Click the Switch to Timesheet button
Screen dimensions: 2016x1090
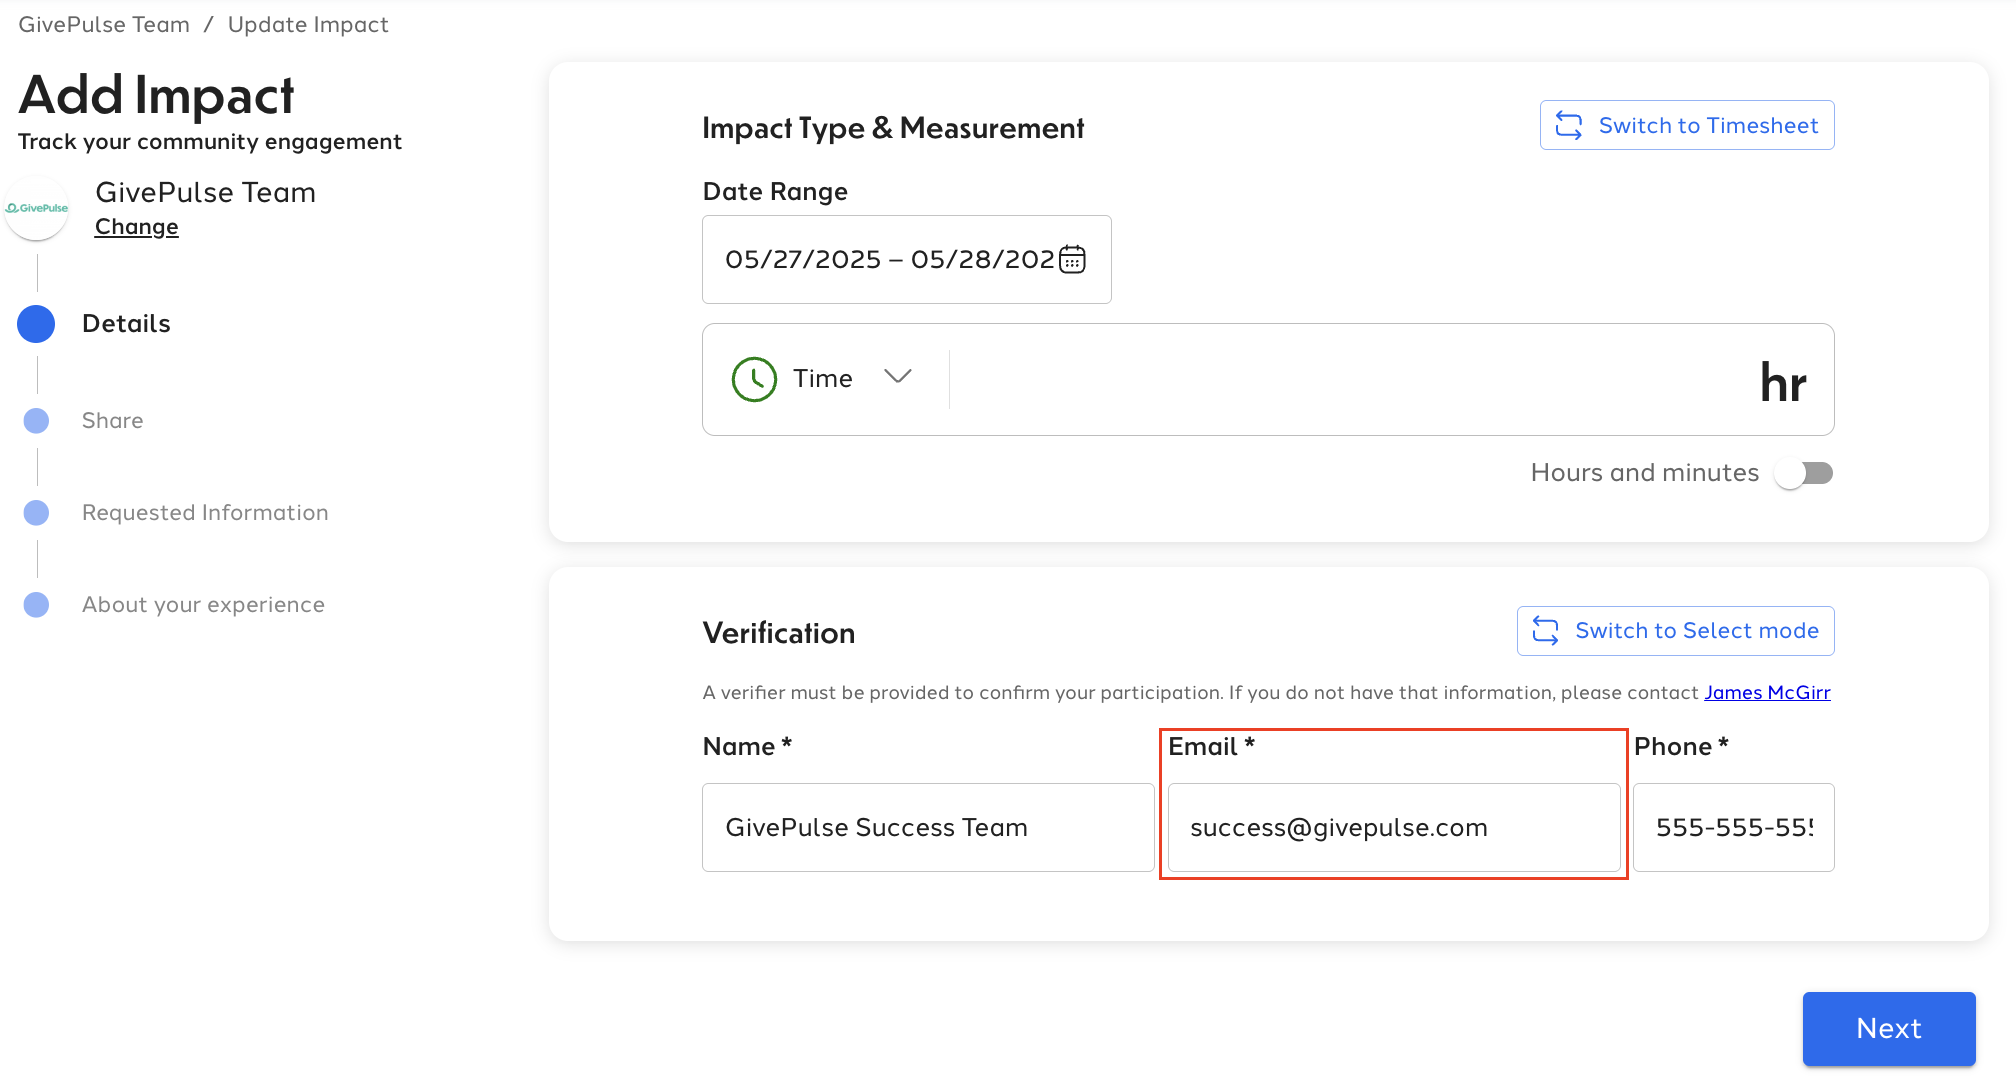1687,125
